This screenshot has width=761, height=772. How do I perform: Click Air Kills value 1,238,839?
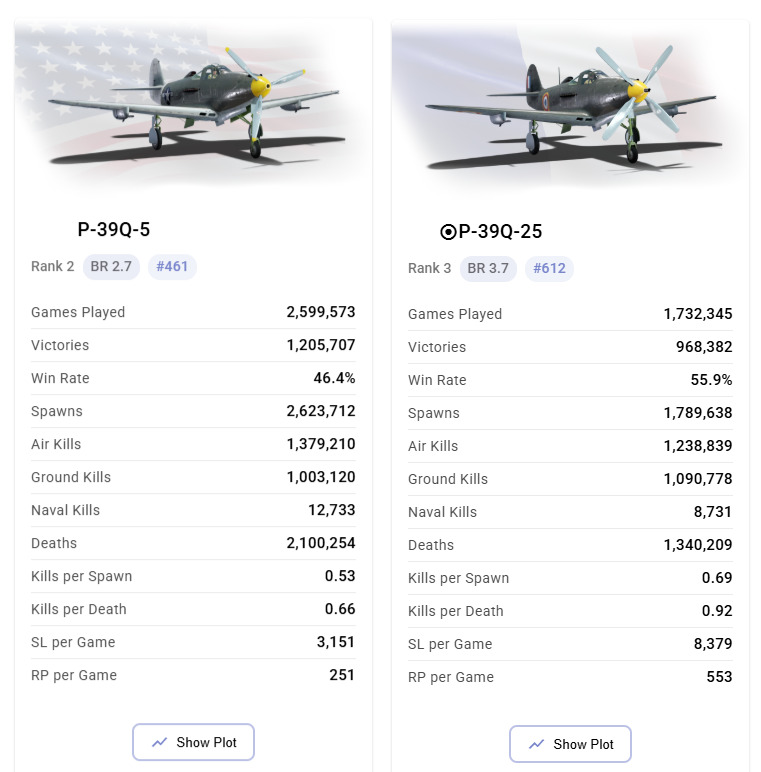pos(697,446)
